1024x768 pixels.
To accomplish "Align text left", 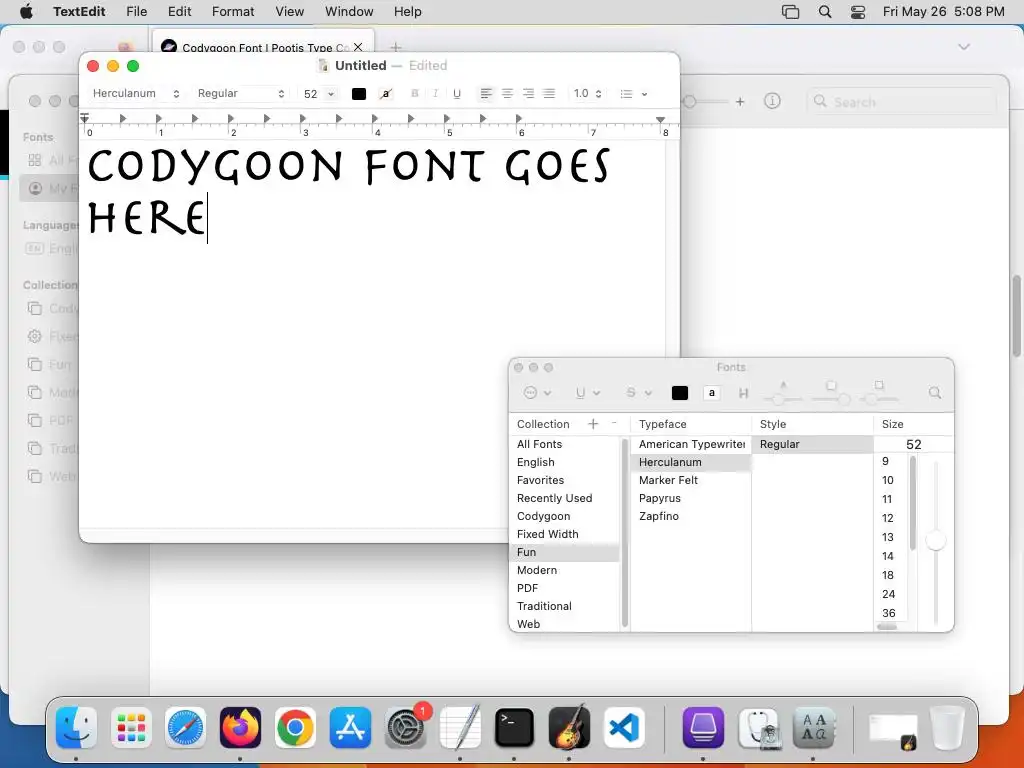I will click(486, 93).
